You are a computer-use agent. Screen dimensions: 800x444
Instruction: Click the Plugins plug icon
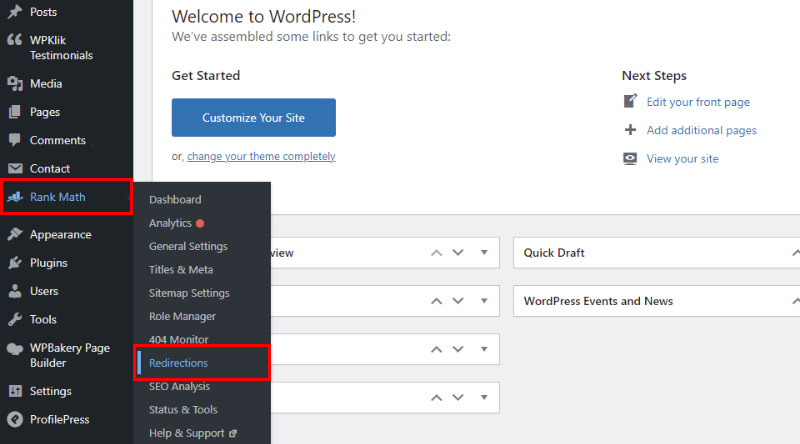coord(15,263)
